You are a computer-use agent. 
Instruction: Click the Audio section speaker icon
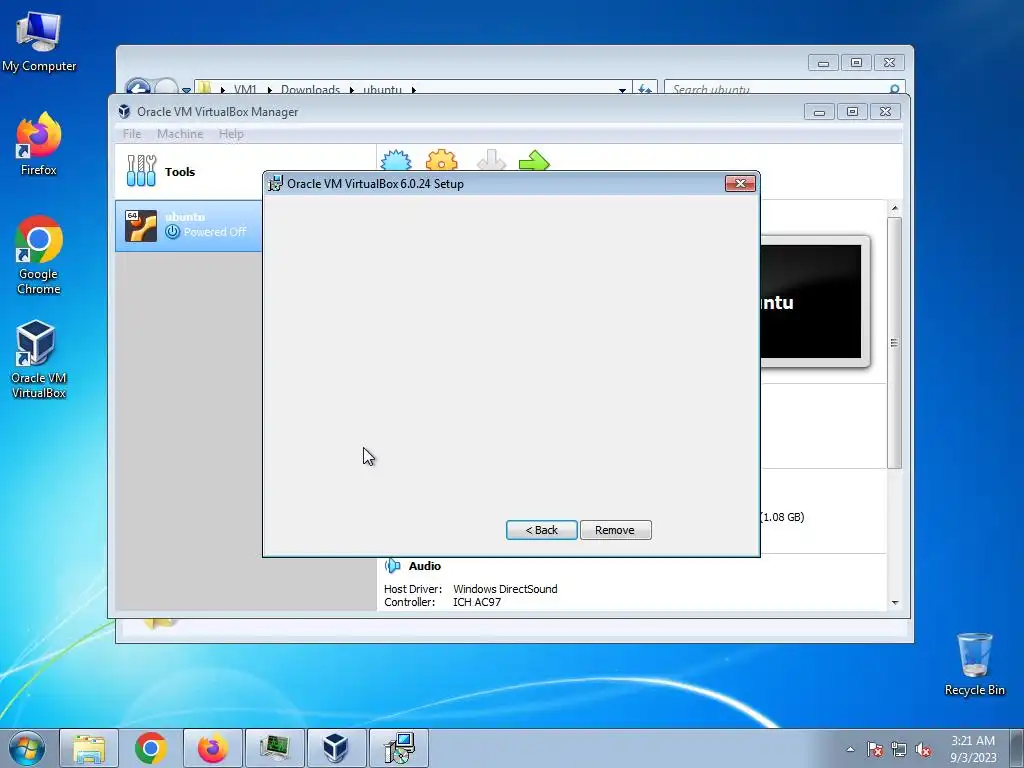point(392,566)
